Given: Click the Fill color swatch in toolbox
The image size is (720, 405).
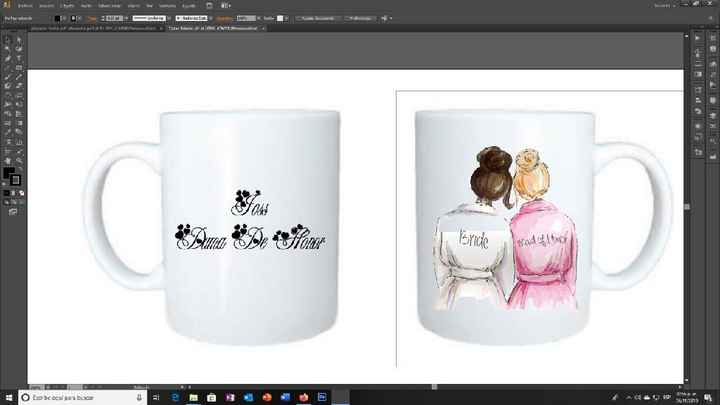Looking at the screenshot, I should point(9,173).
